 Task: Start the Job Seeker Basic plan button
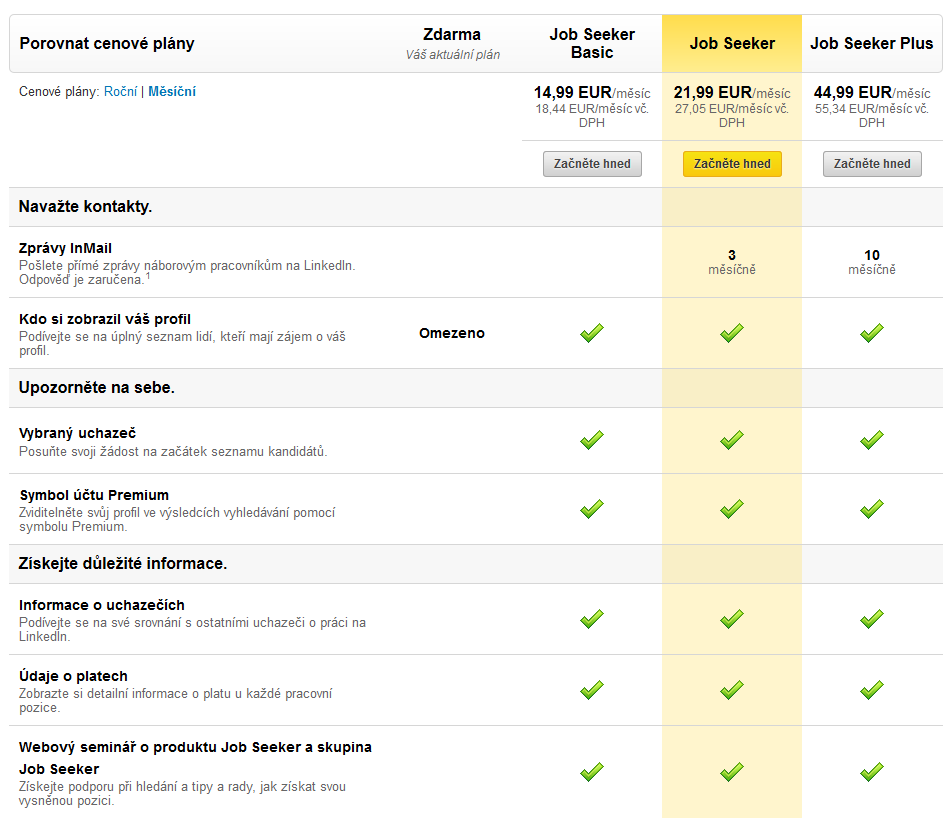tap(592, 164)
